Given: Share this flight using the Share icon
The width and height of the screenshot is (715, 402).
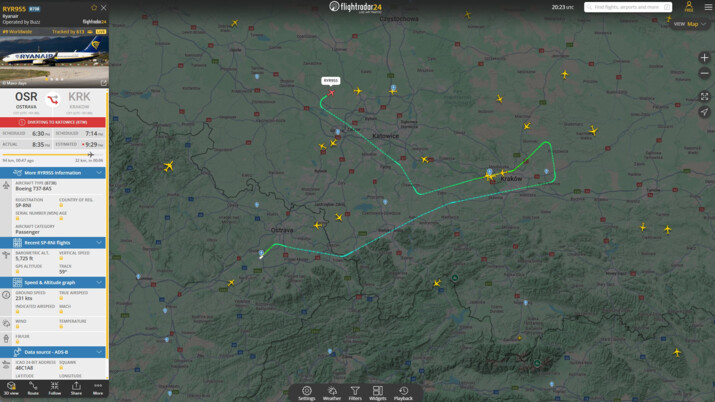Looking at the screenshot, I should 76,388.
